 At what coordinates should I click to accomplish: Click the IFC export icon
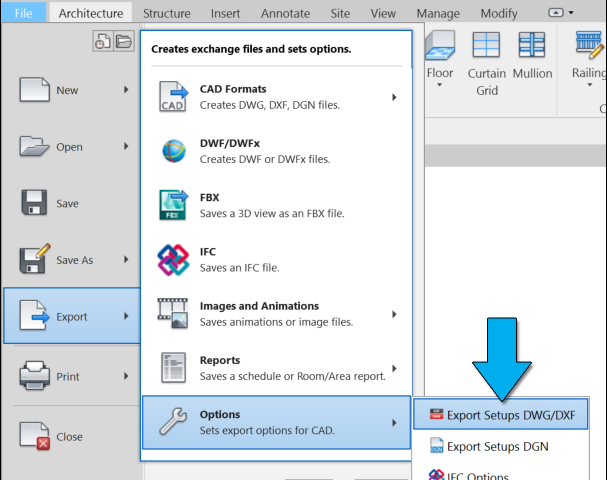tap(173, 260)
